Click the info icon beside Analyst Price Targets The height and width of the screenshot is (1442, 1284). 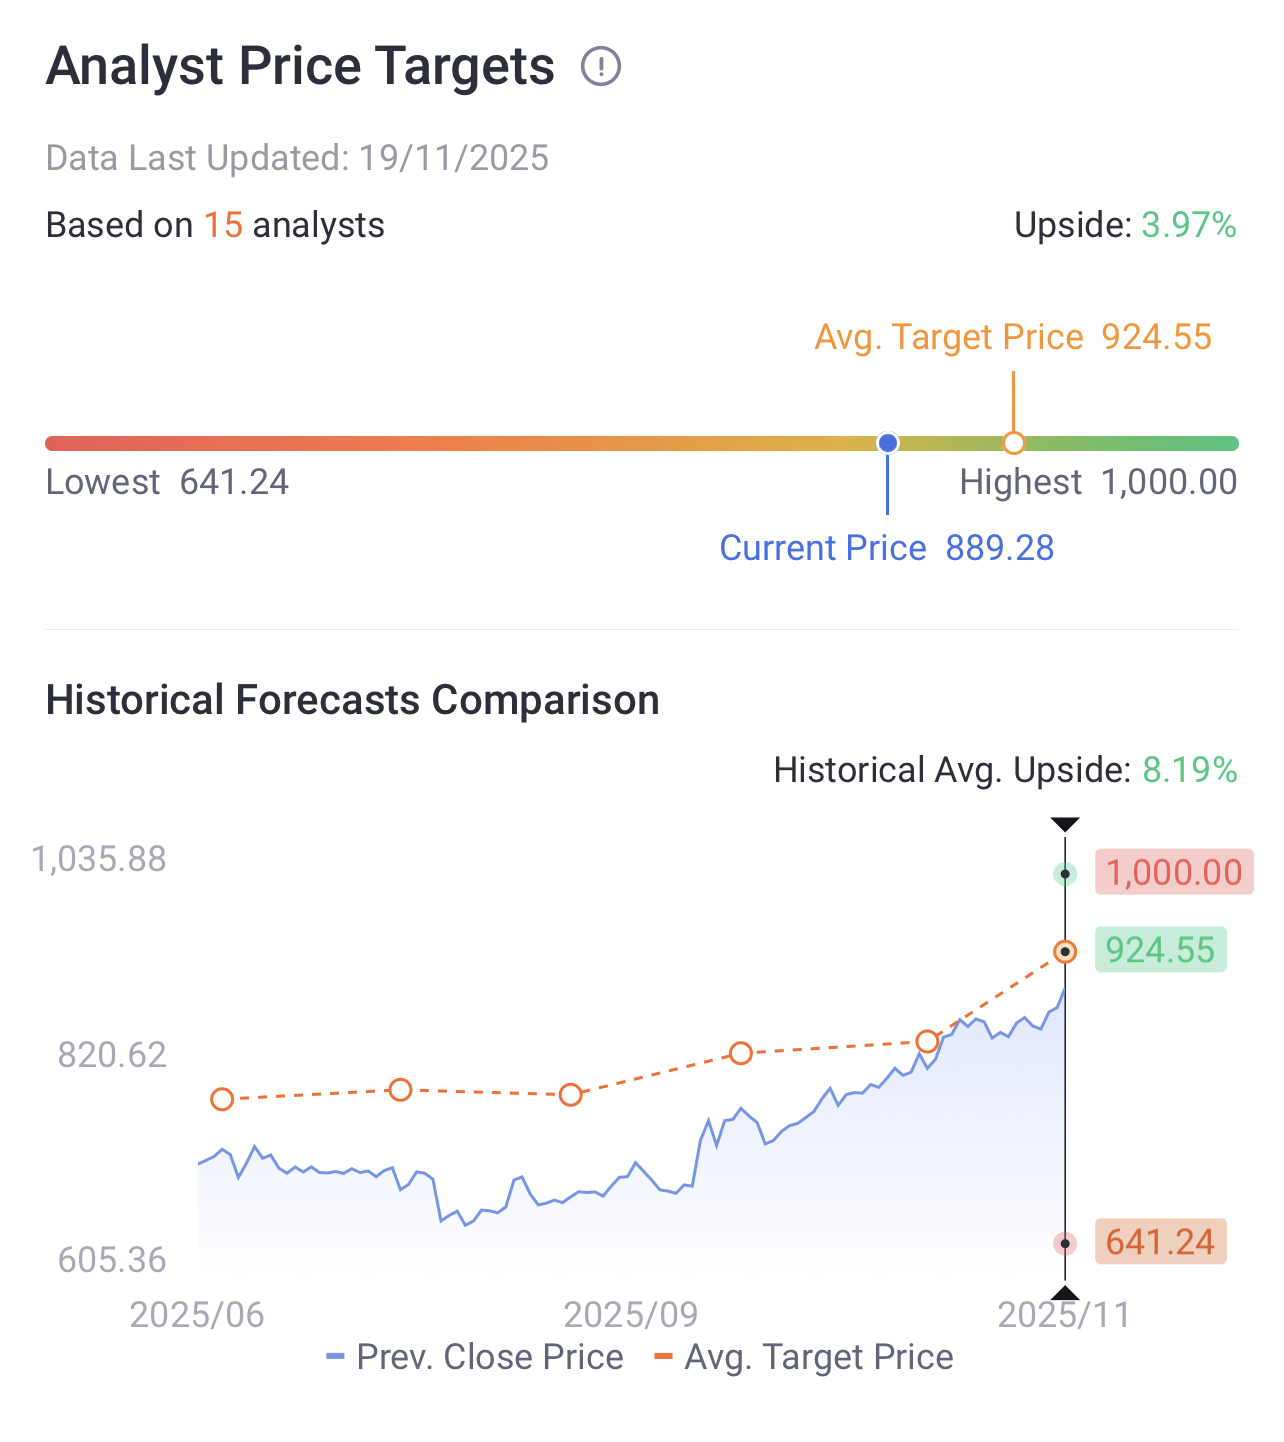tap(601, 67)
